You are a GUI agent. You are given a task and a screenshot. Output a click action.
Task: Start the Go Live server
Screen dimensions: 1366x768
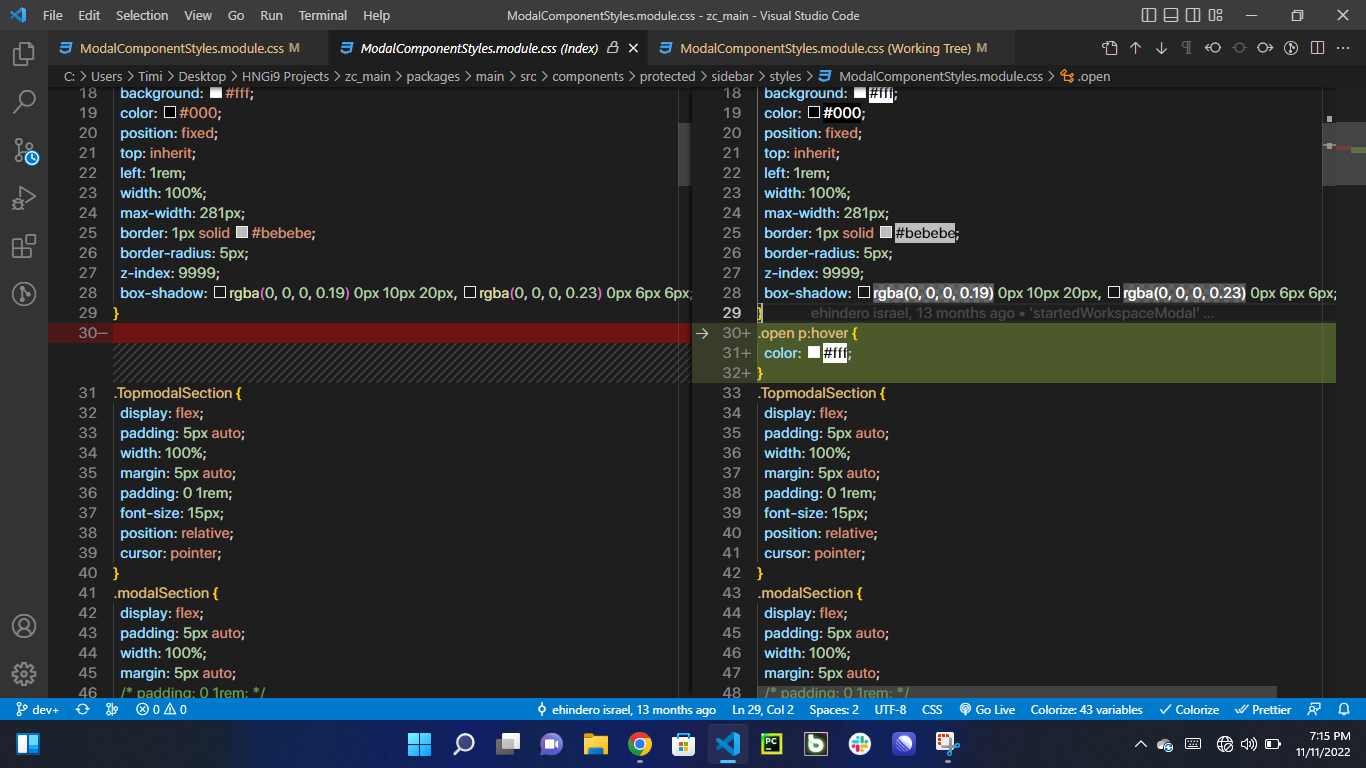[x=987, y=709]
